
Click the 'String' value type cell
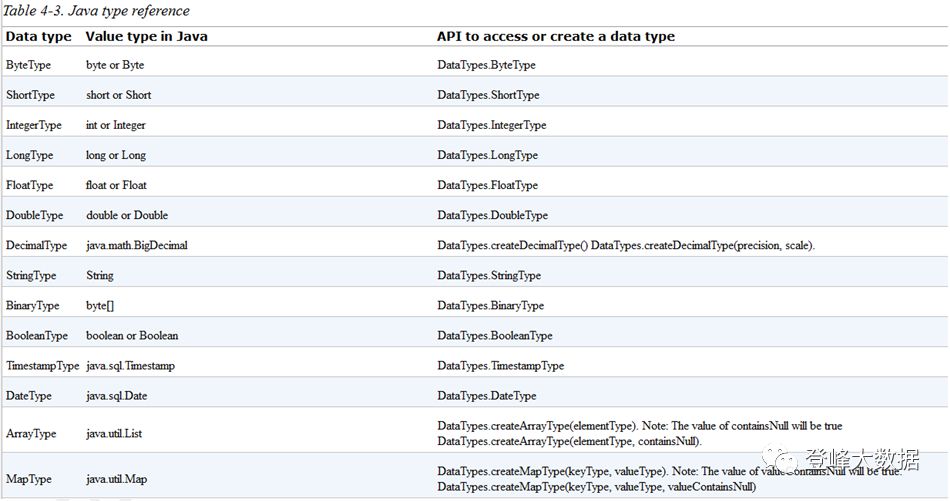[x=100, y=276]
